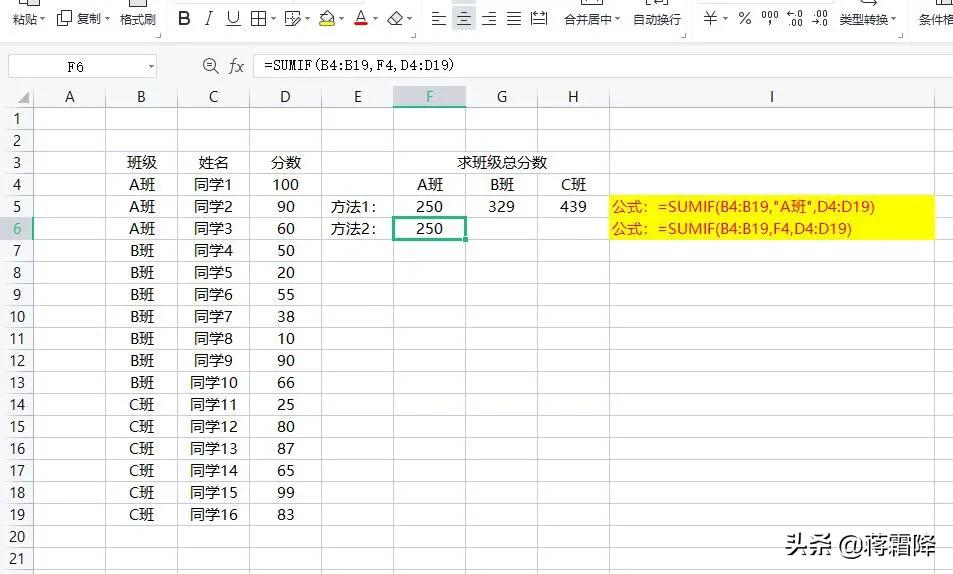
Task: Align text left
Action: coord(438,19)
